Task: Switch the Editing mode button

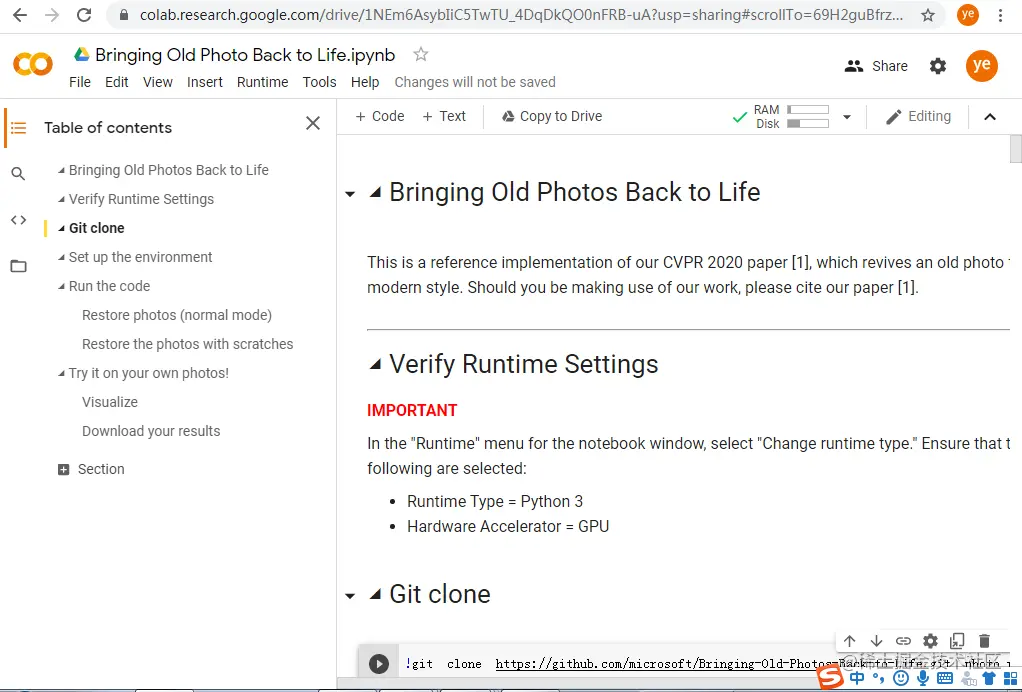Action: (918, 117)
